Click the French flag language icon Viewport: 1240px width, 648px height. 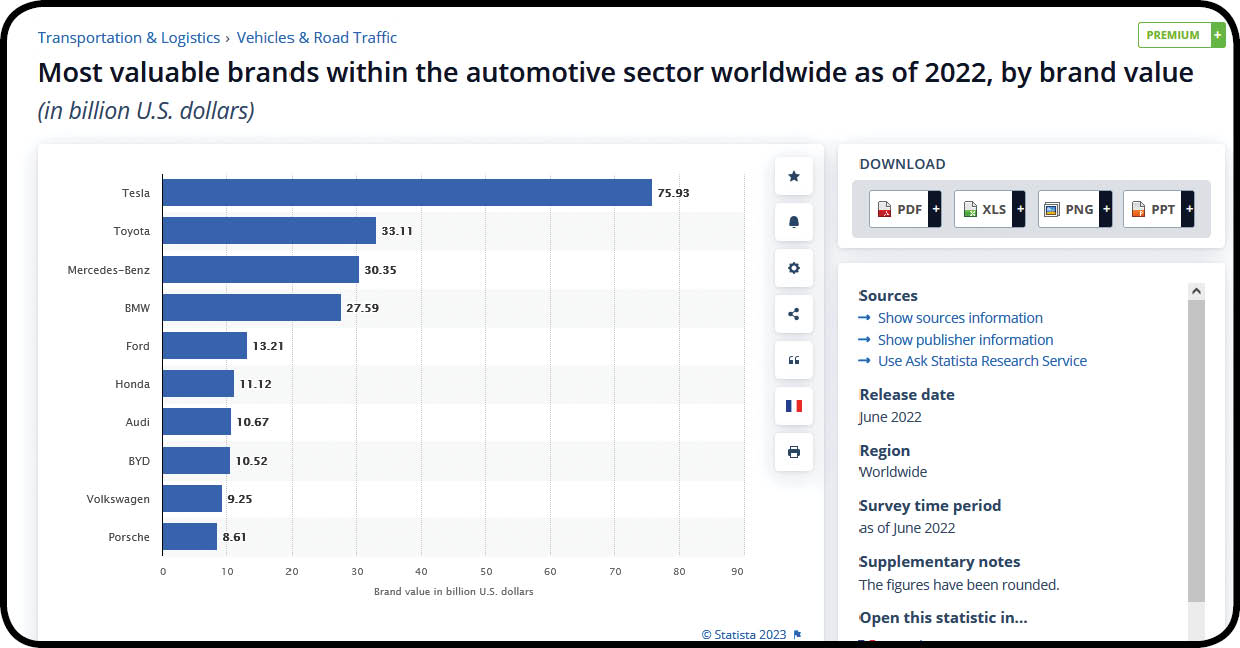(794, 406)
